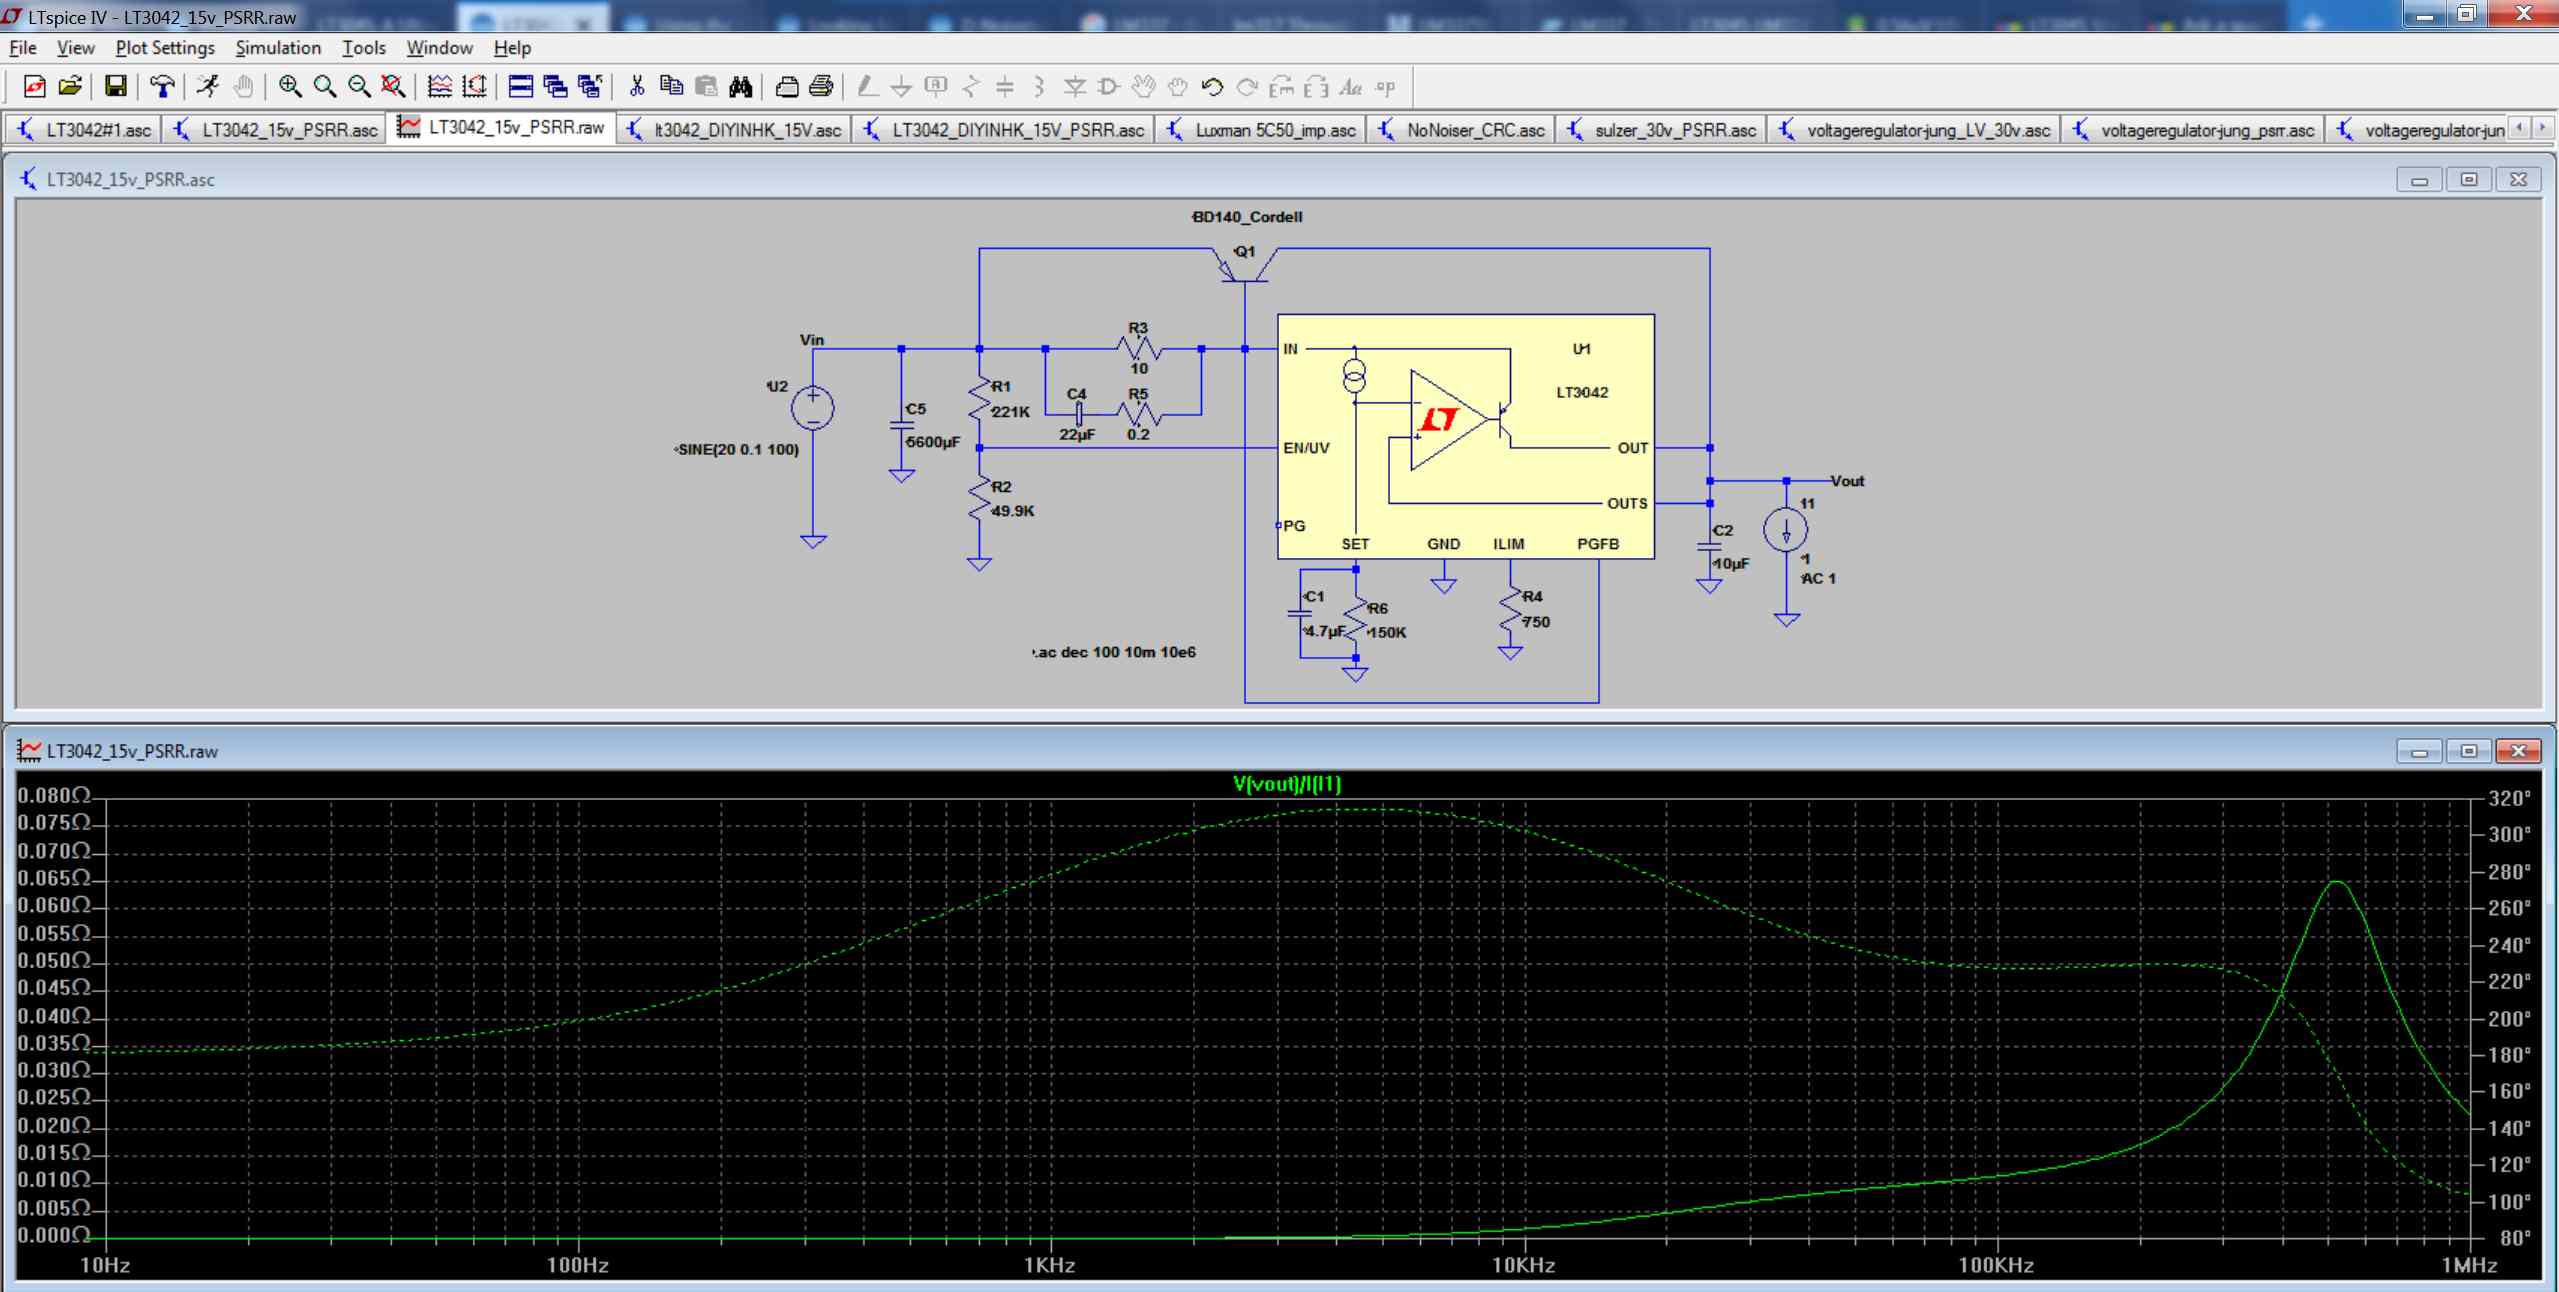Open the Control Panel hammer icon

coord(162,87)
